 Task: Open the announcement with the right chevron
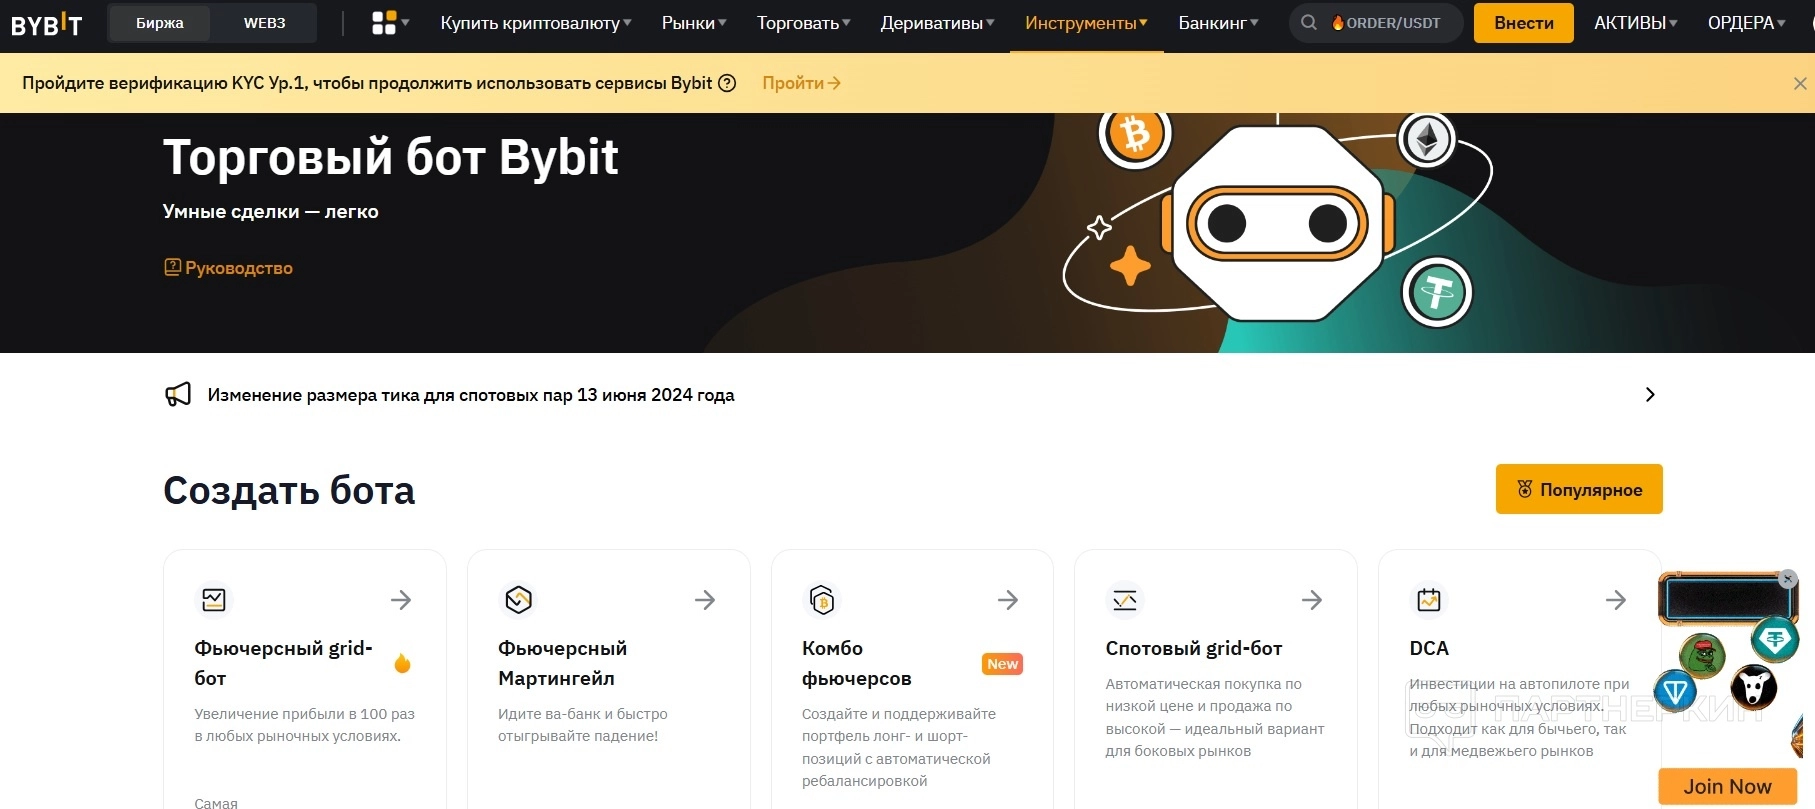click(x=1650, y=395)
